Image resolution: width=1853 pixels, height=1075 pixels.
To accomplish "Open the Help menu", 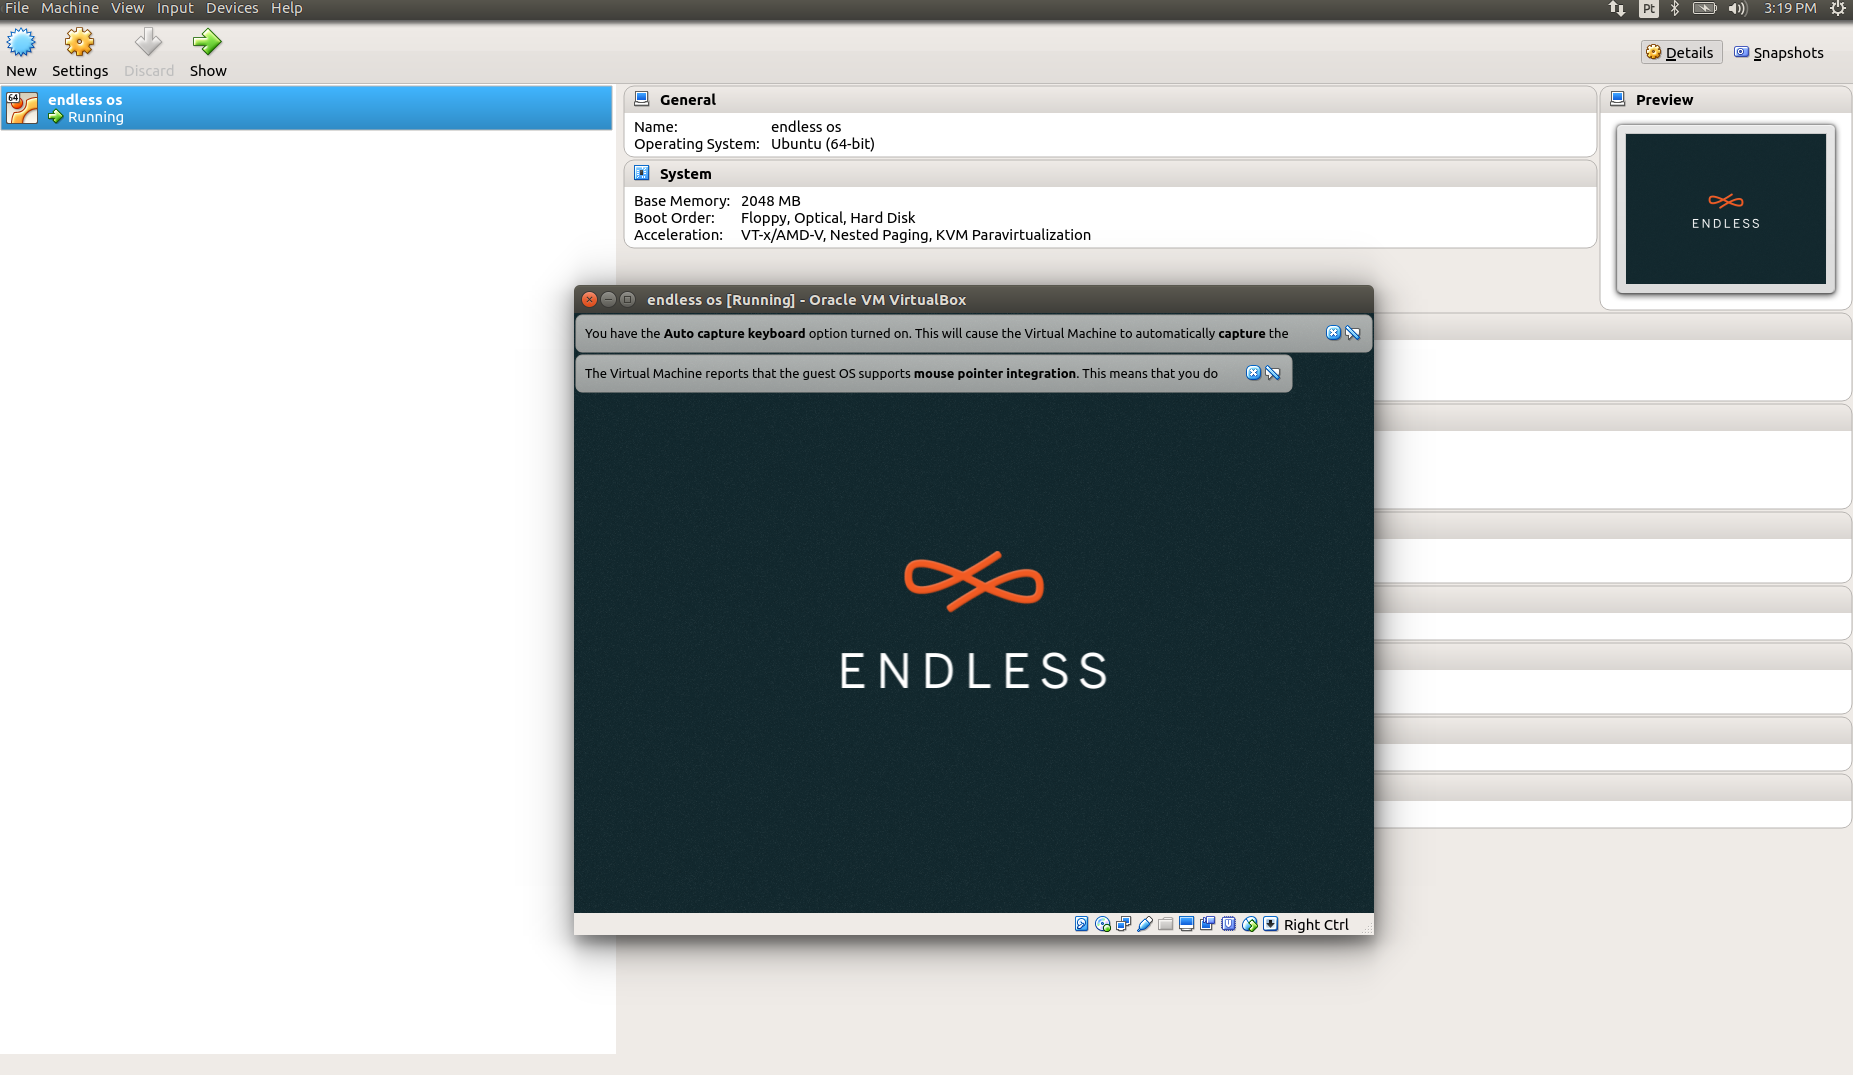I will pos(286,8).
